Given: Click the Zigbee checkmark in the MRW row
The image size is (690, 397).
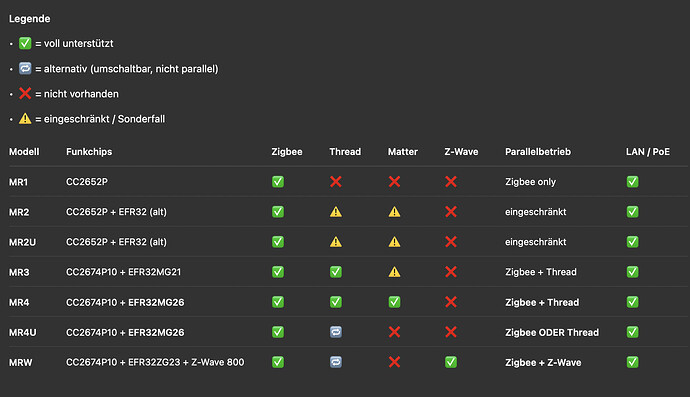Looking at the screenshot, I should (278, 362).
